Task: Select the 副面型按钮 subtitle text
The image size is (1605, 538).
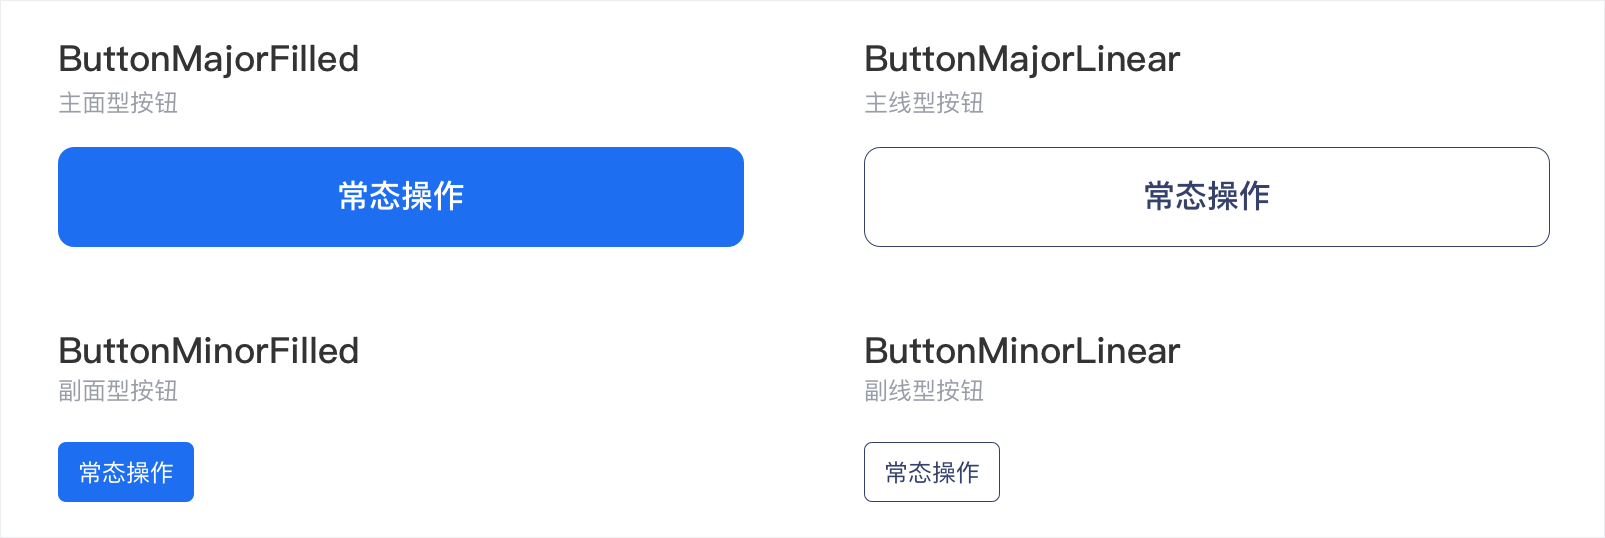Action: pos(118,391)
